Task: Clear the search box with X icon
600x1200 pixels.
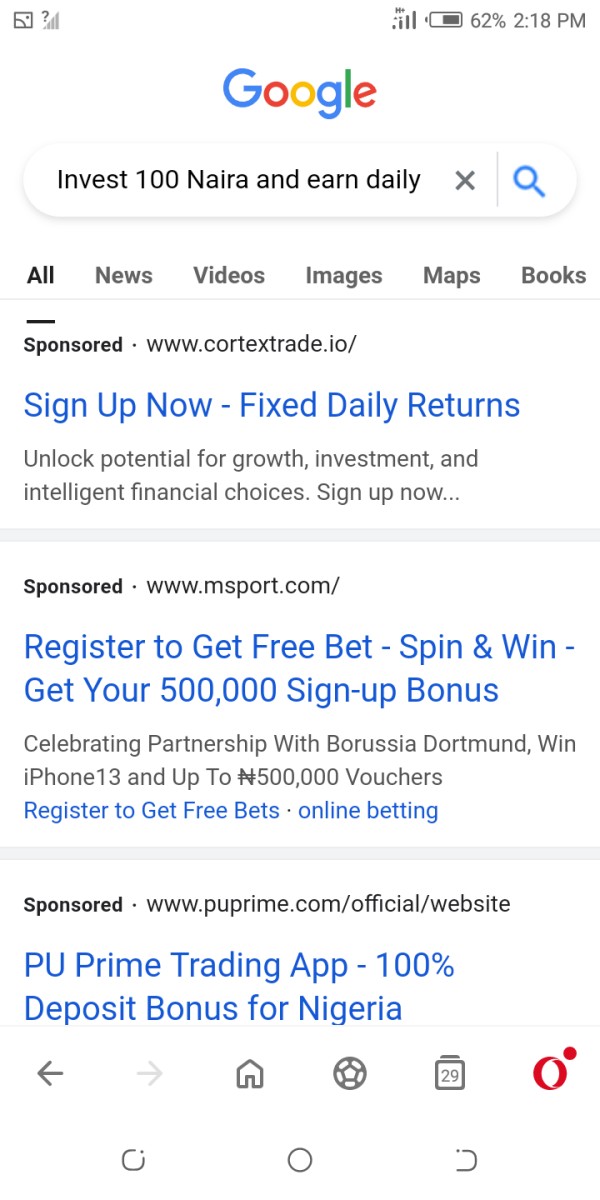Action: tap(465, 180)
